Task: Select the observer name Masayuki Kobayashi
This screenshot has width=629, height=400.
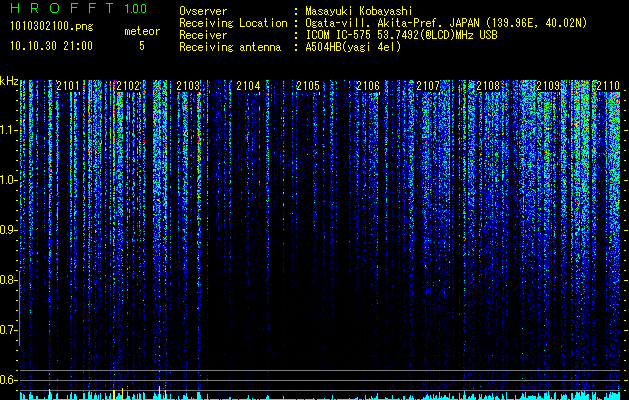Action: (359, 11)
